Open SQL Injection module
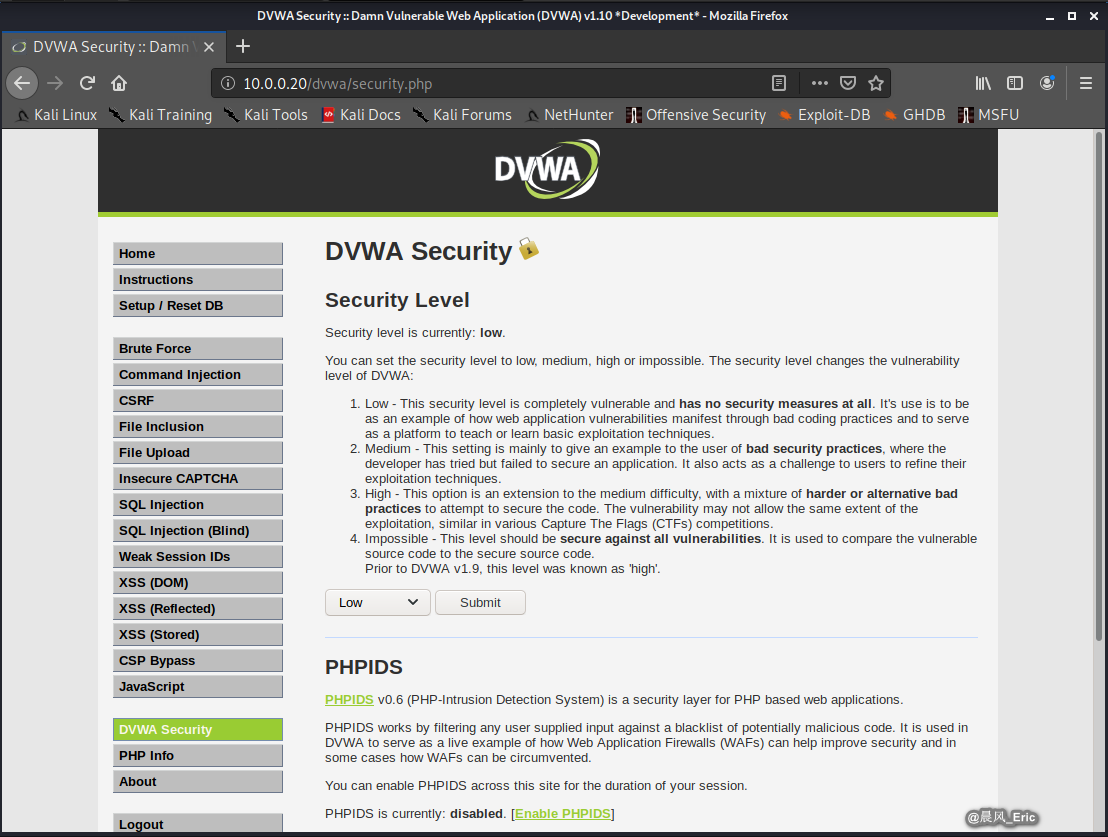The width and height of the screenshot is (1108, 837). coord(198,505)
